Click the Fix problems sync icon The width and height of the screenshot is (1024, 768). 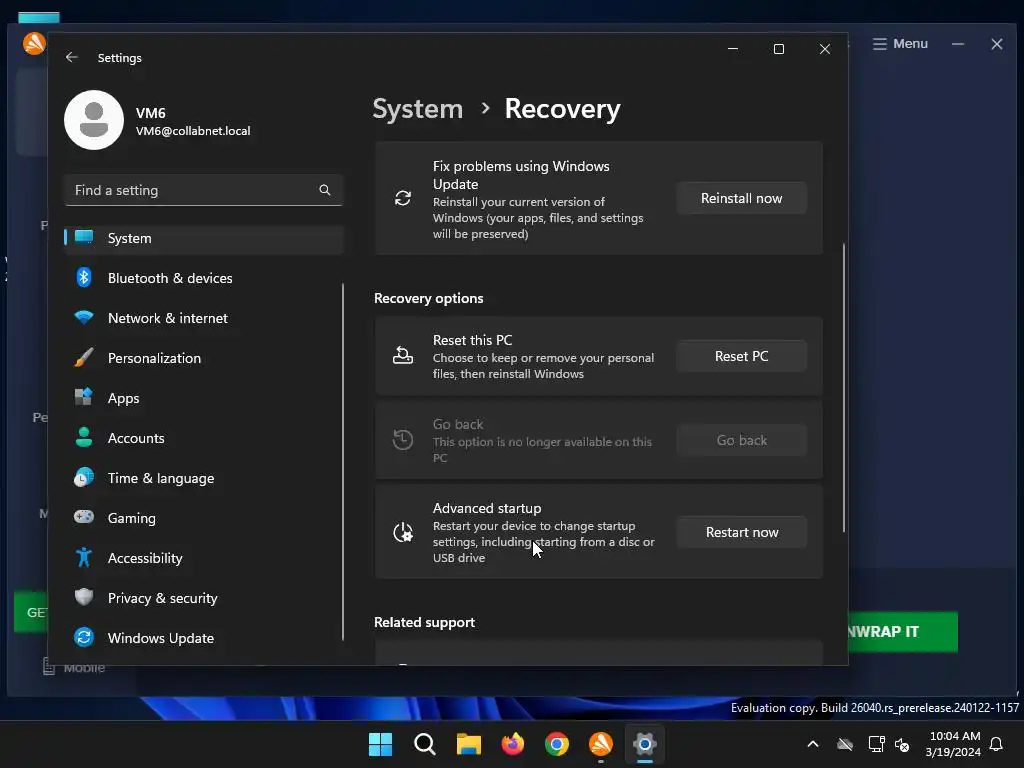coord(403,198)
